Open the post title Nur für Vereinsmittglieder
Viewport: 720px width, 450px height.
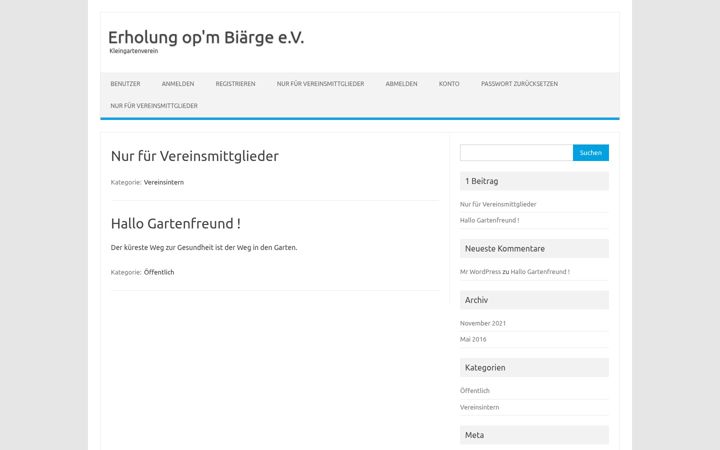click(195, 156)
